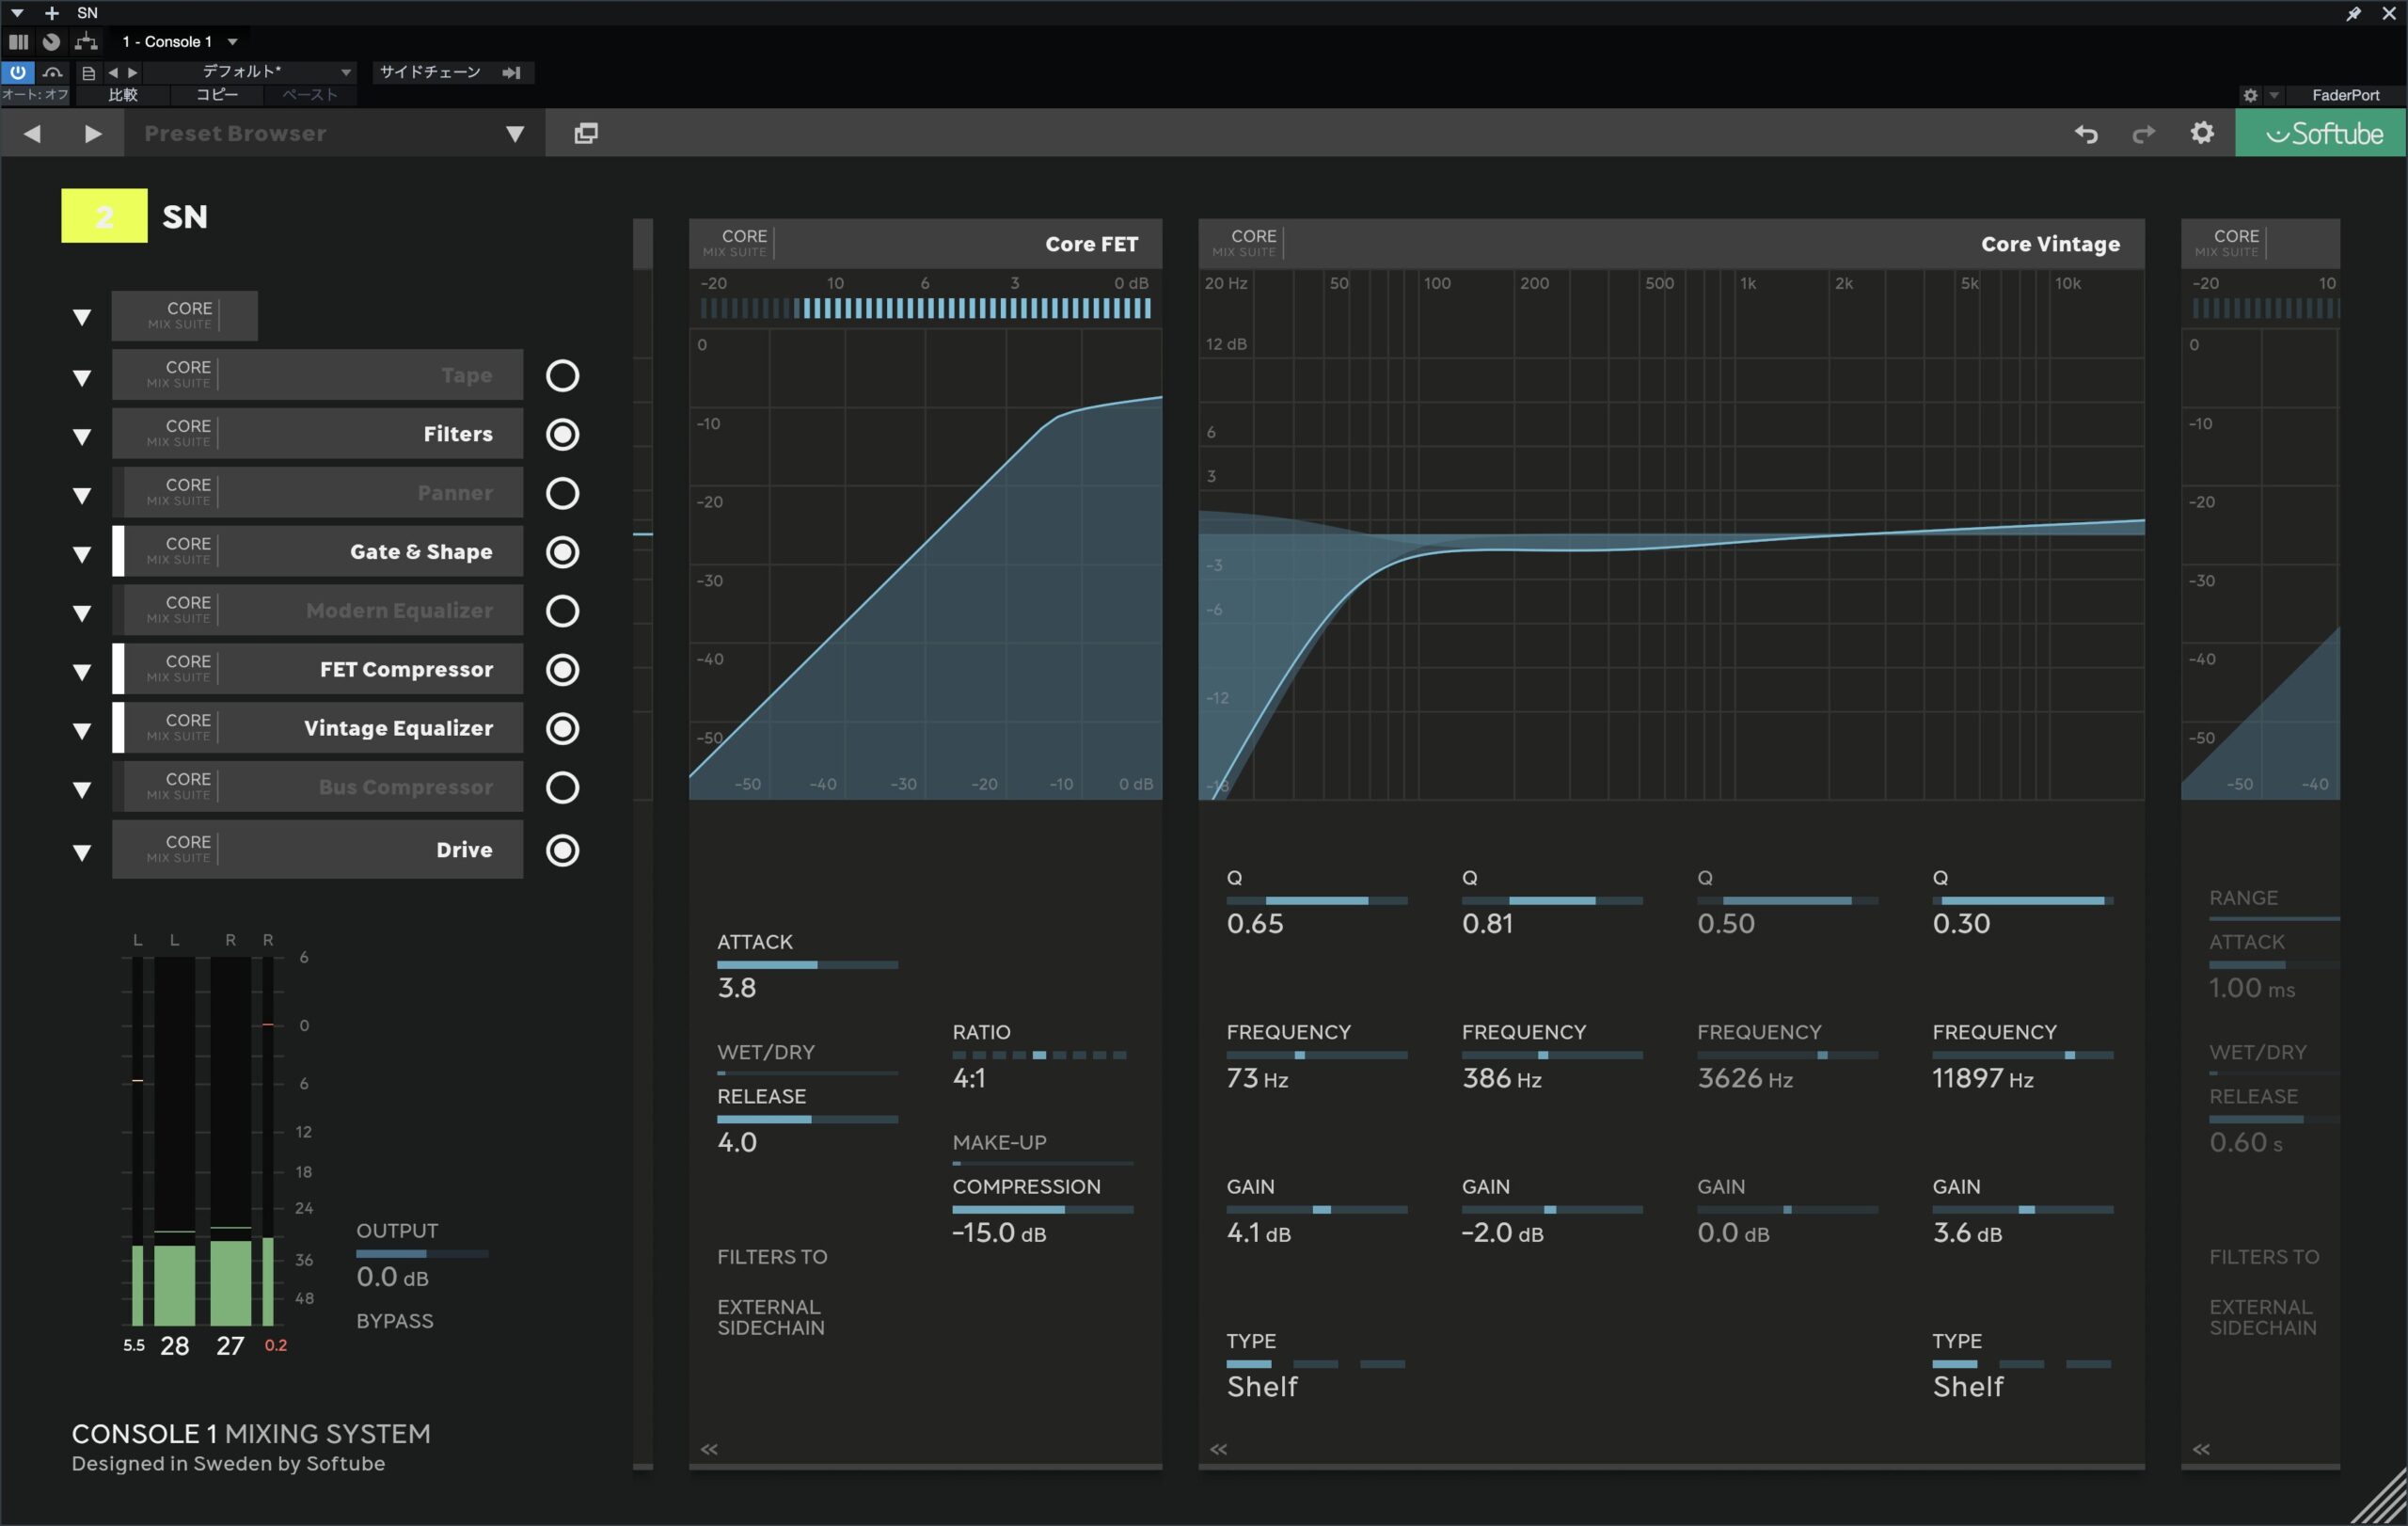Click the routing tree icon
Screen dimensions: 2408x1526
(87, 41)
